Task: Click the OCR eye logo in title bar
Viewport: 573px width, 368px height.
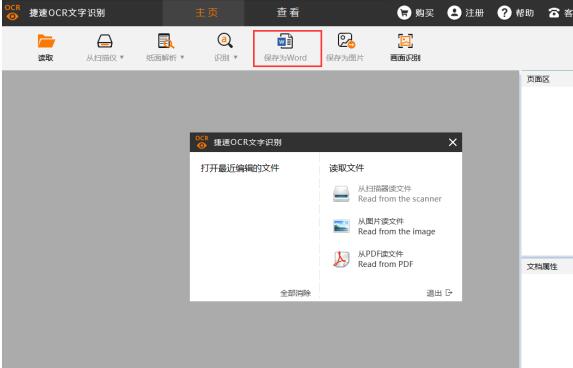Action: 12,12
